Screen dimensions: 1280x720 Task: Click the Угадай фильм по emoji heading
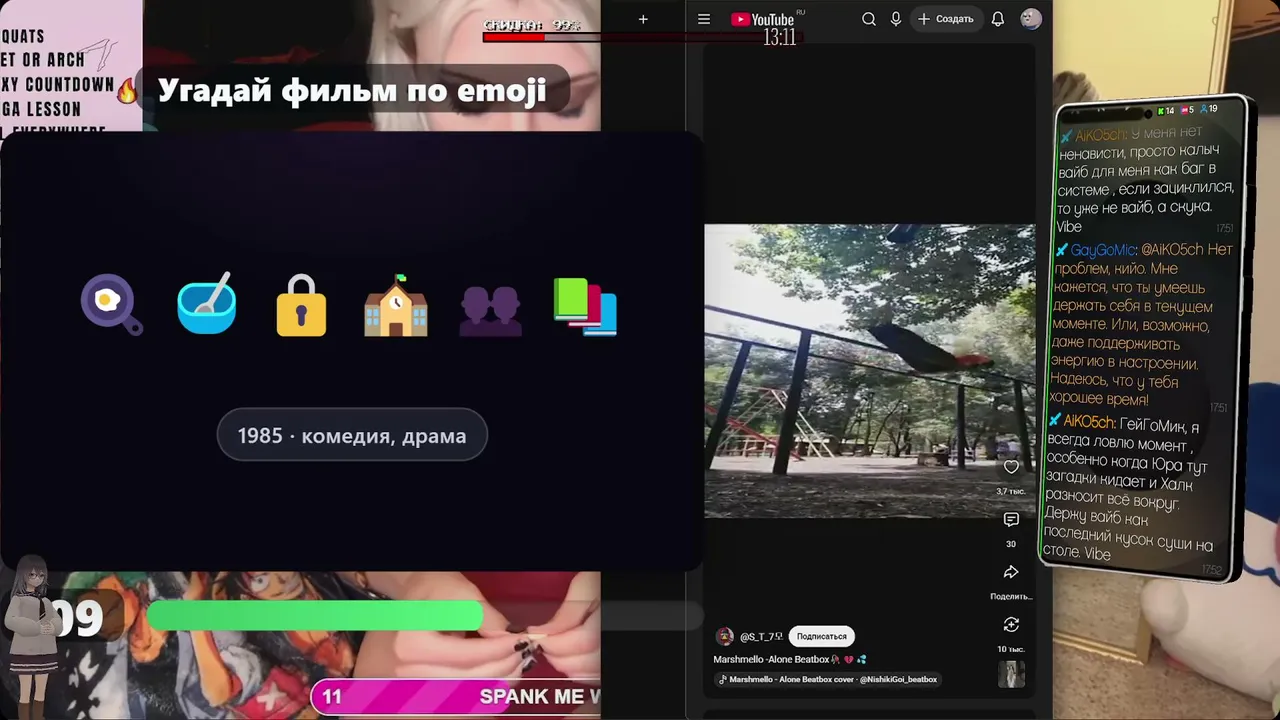[x=352, y=90]
